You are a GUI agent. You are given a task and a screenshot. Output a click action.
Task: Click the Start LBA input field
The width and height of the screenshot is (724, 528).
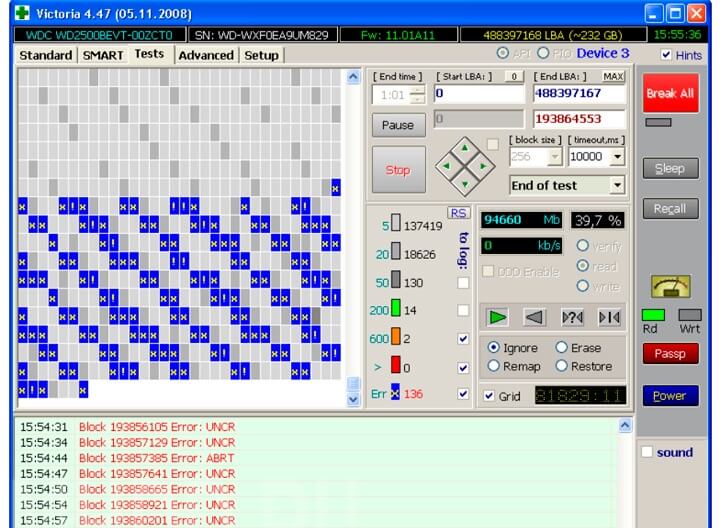pyautogui.click(x=479, y=94)
